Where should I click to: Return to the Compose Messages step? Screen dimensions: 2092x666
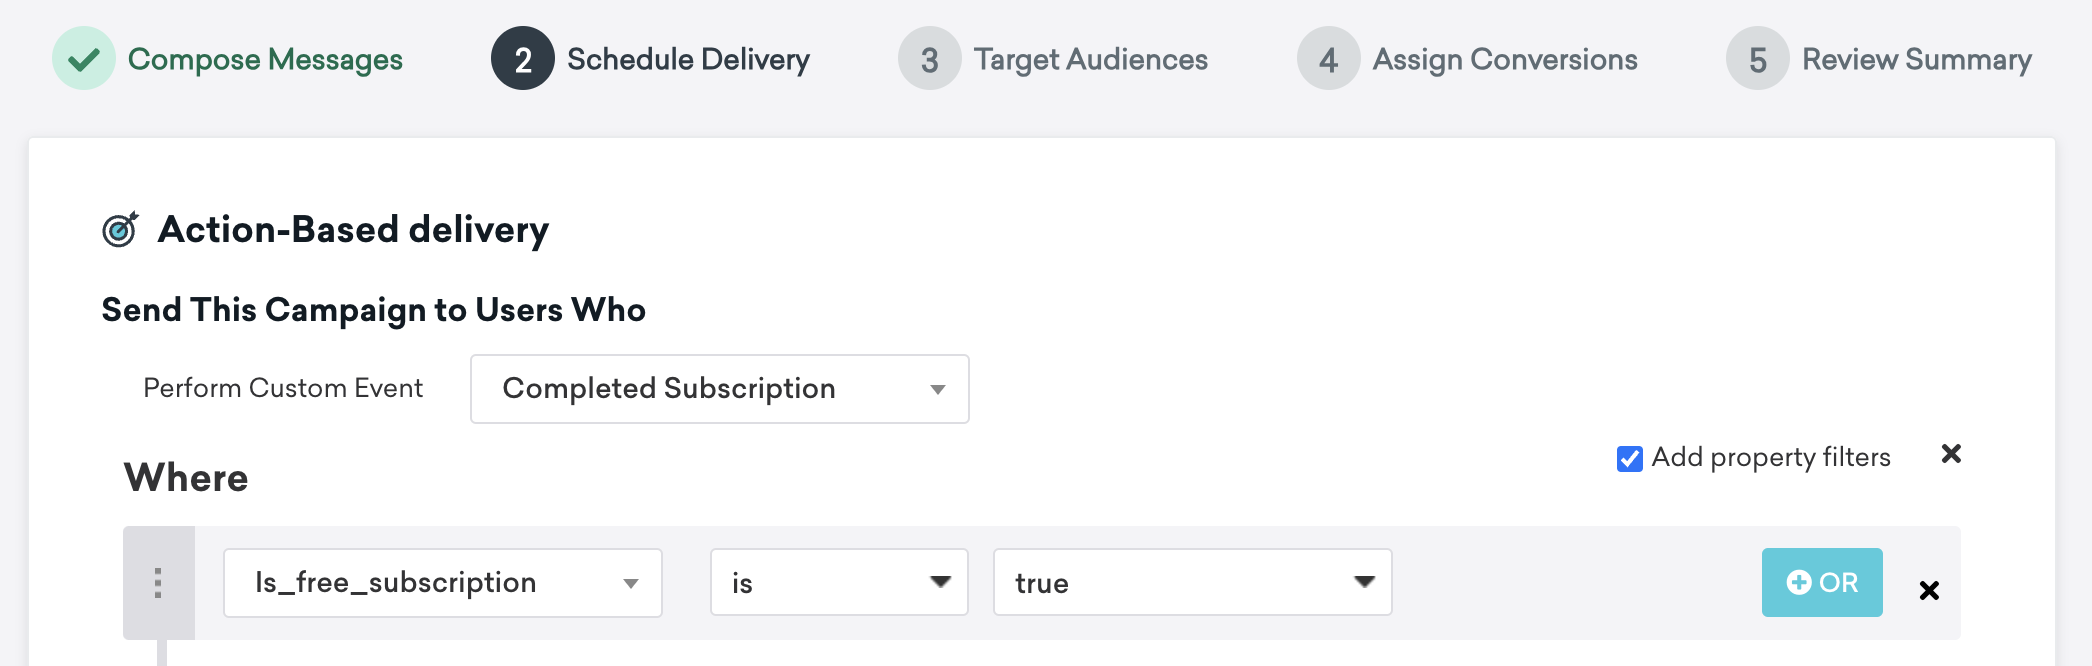[265, 60]
